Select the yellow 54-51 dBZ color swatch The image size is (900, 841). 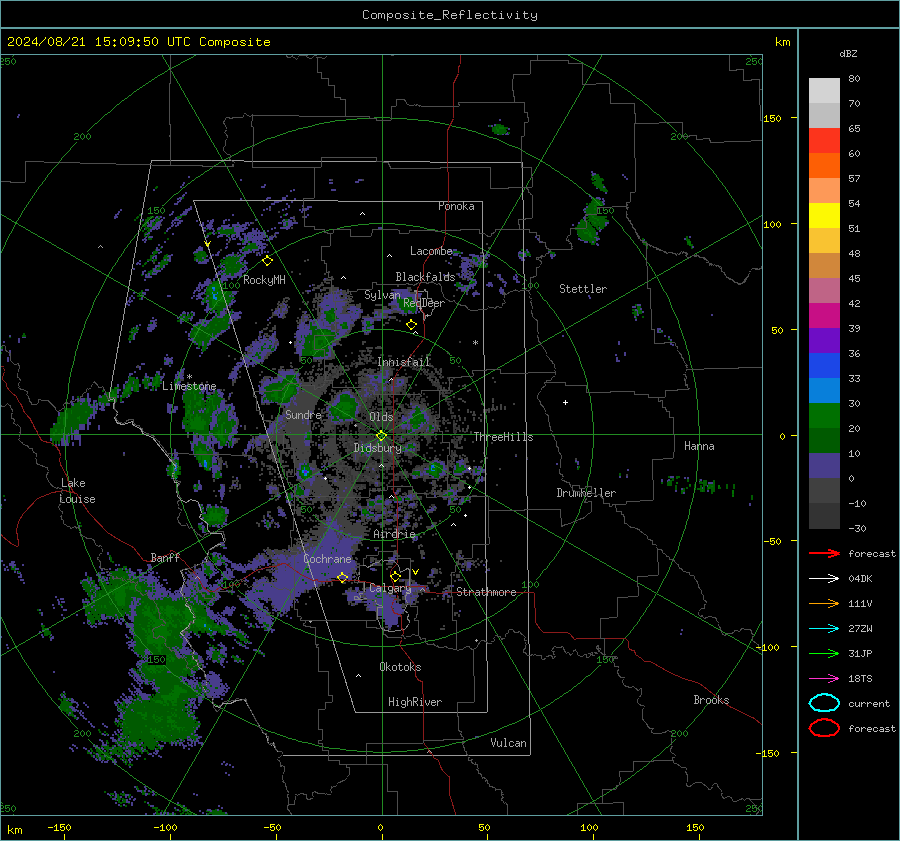click(x=824, y=215)
